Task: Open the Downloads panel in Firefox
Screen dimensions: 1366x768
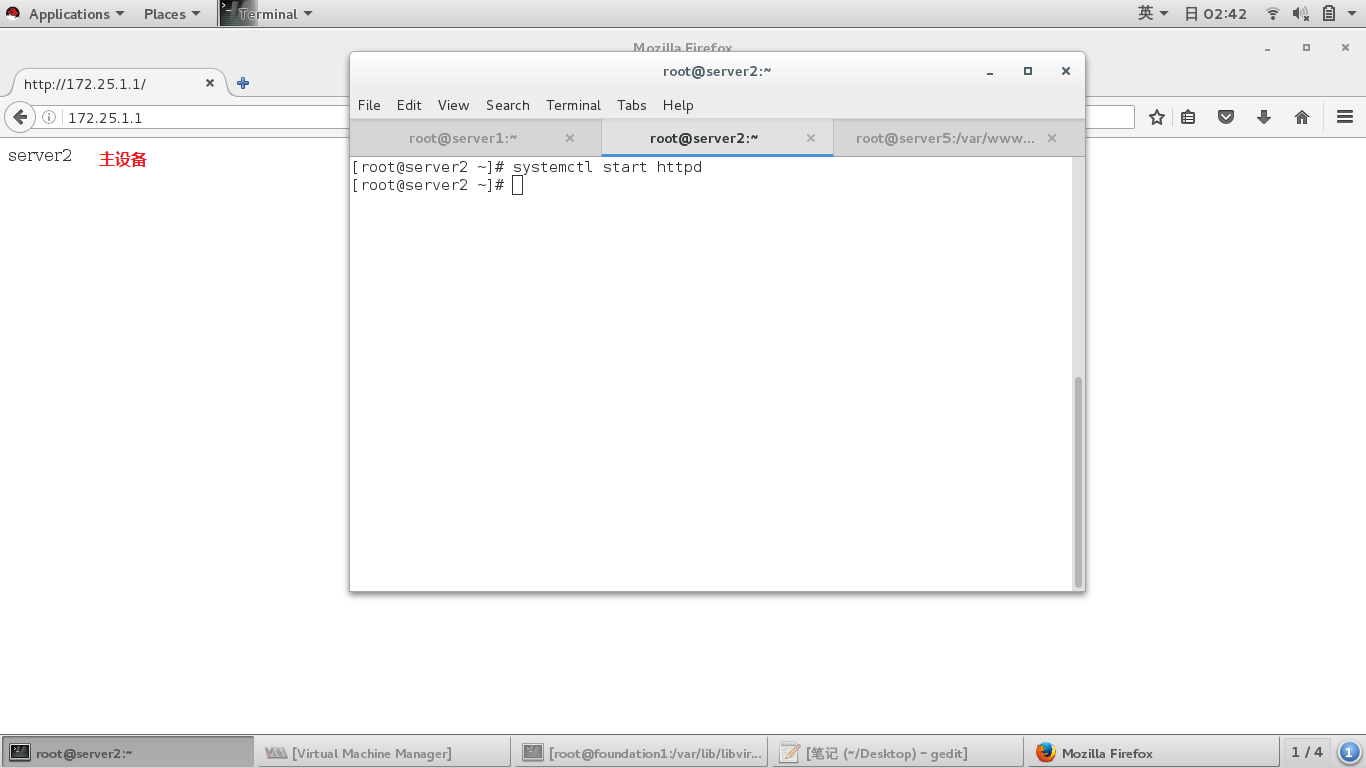Action: 1264,116
